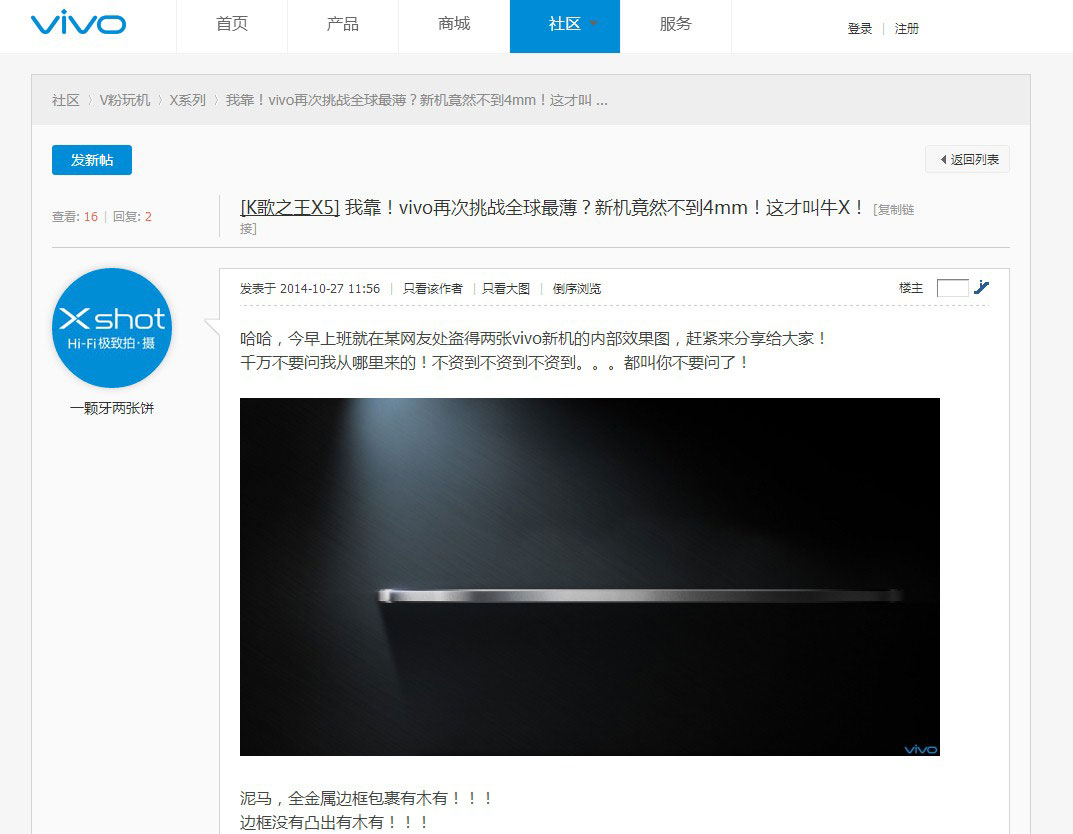Click the vivo logo in header
The height and width of the screenshot is (834, 1073).
click(x=79, y=23)
